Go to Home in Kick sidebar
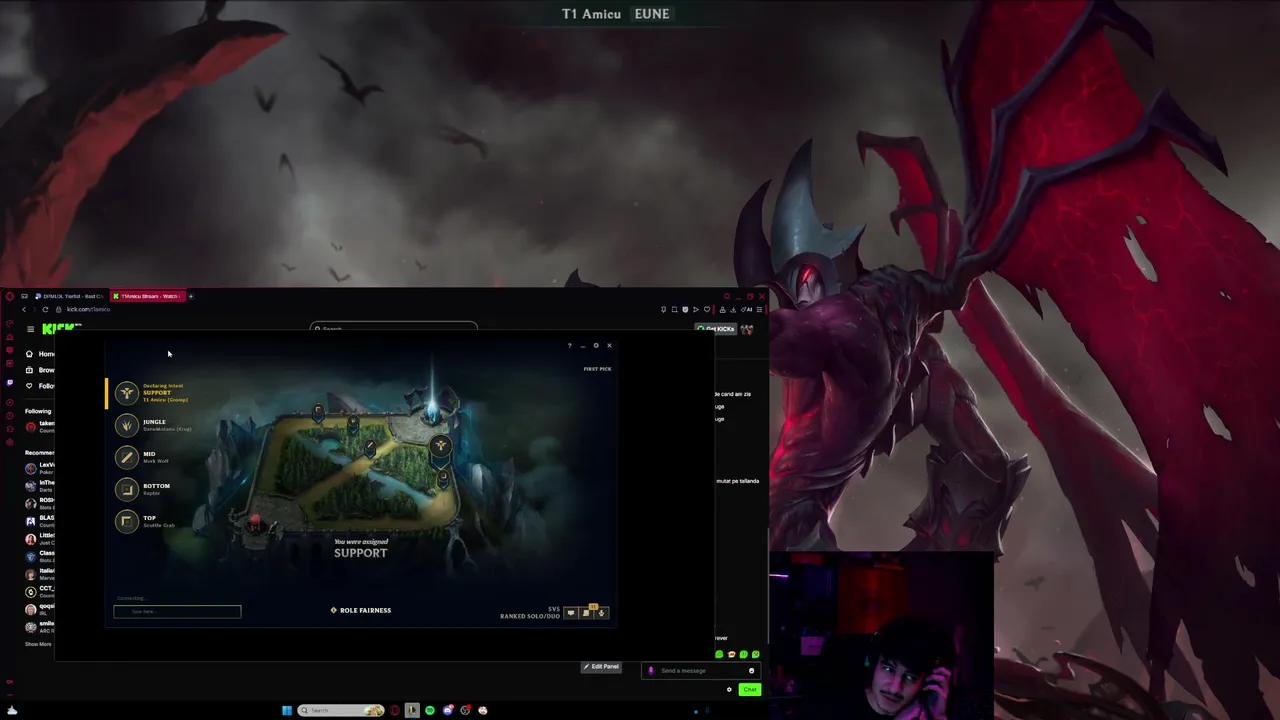Viewport: 1280px width, 720px height. (x=41, y=354)
